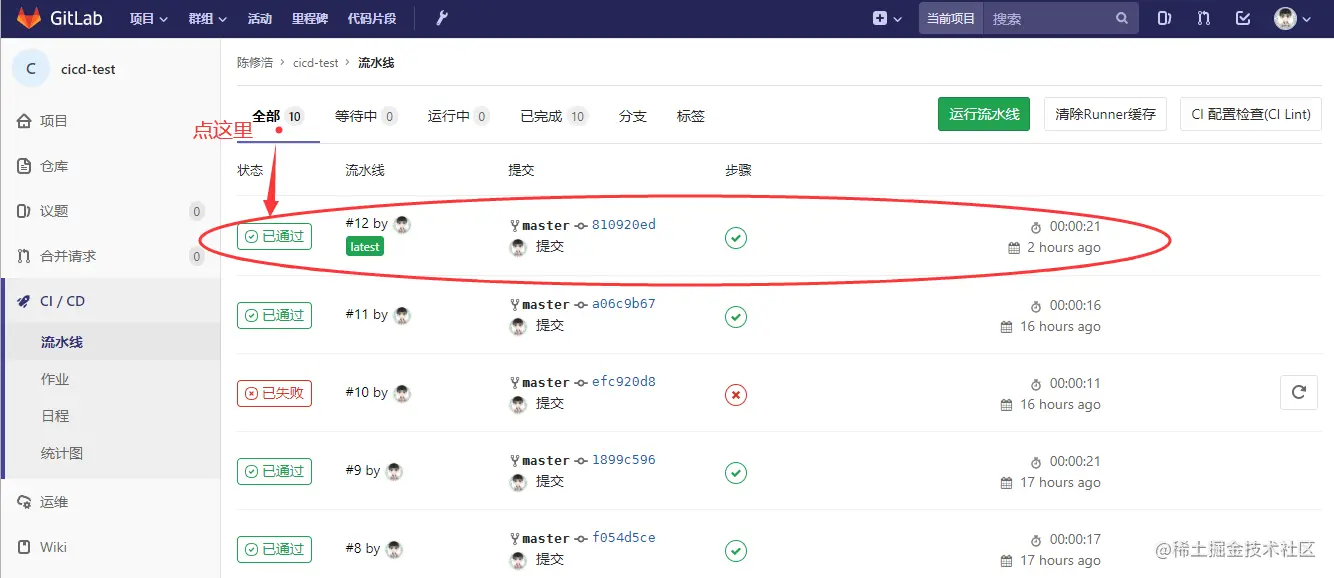Image resolution: width=1334 pixels, height=578 pixels.
Task: Click failed stage icon for pipeline #10
Action: click(736, 395)
